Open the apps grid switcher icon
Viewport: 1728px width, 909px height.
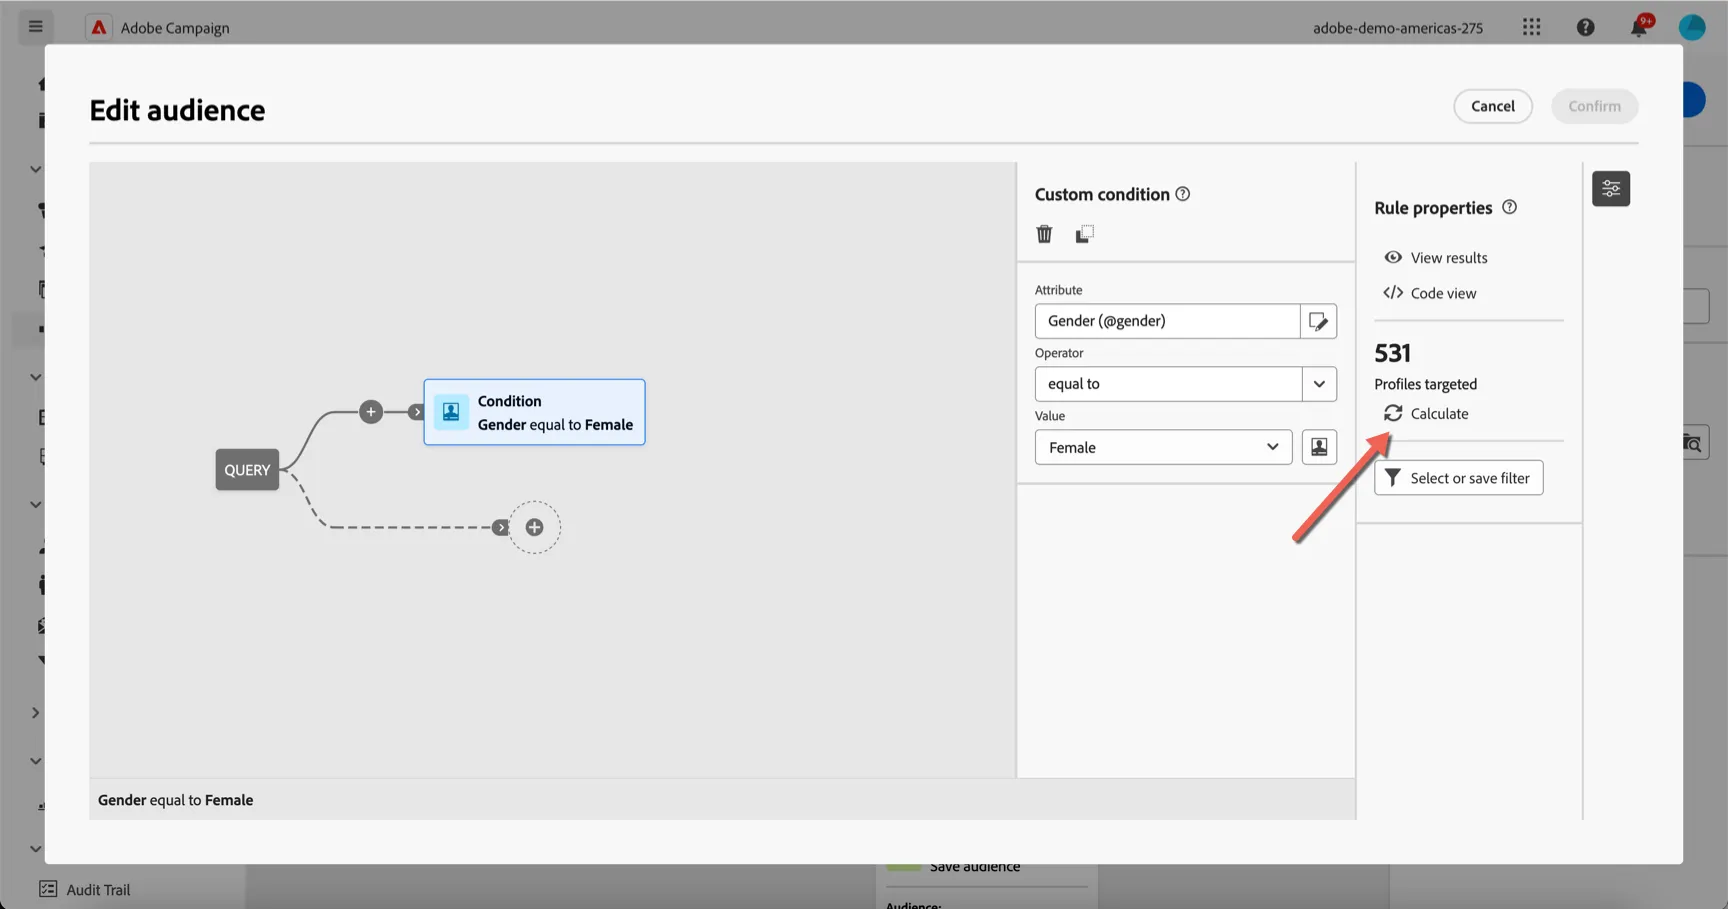tap(1531, 27)
